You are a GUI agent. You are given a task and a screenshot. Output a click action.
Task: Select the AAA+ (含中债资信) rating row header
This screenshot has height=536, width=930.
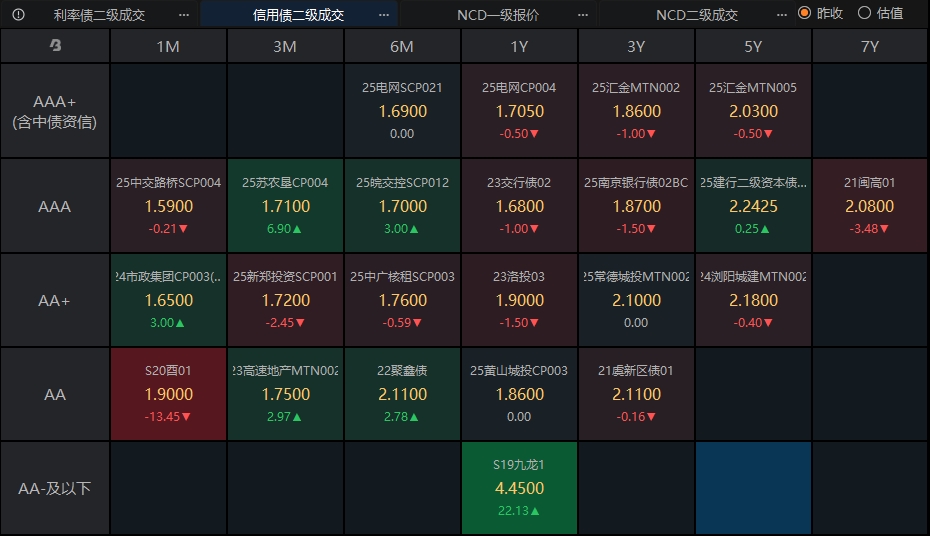pyautogui.click(x=55, y=111)
